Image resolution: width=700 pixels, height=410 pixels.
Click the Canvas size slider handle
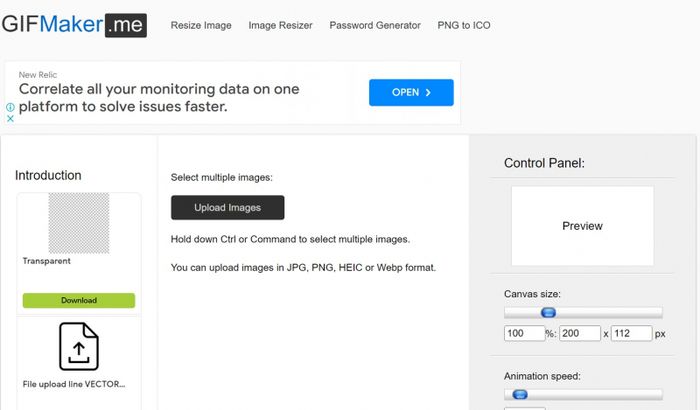[x=548, y=312]
